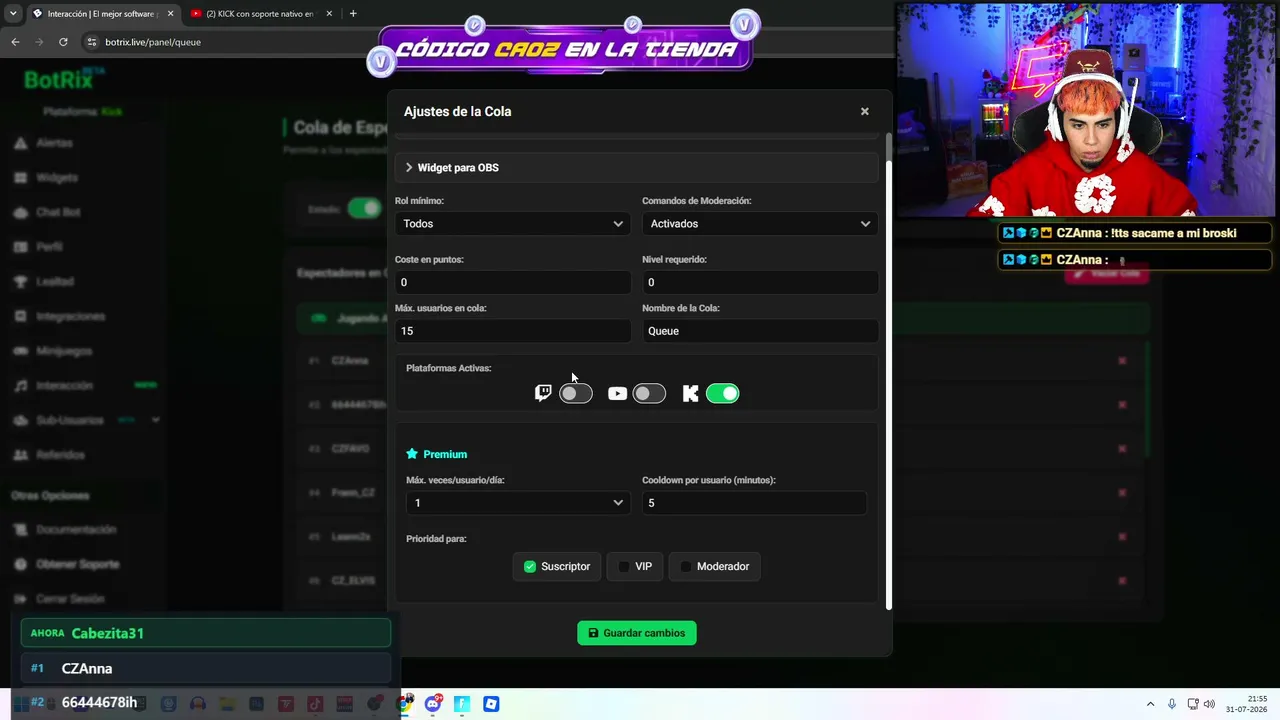The image size is (1280, 720).
Task: Open a new browser tab
Action: [x=353, y=14]
